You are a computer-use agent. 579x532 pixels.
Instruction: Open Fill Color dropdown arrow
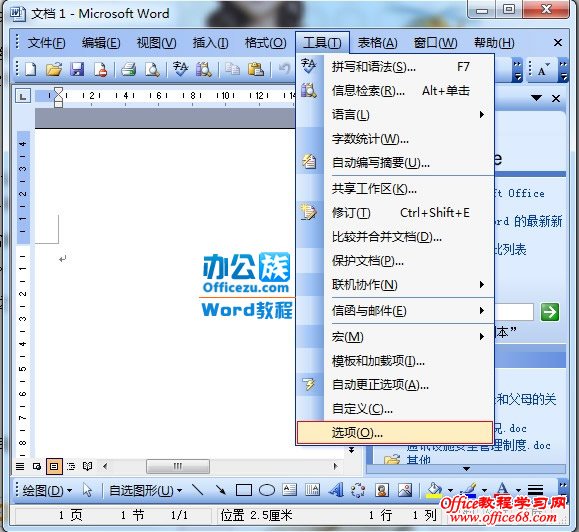(450, 491)
